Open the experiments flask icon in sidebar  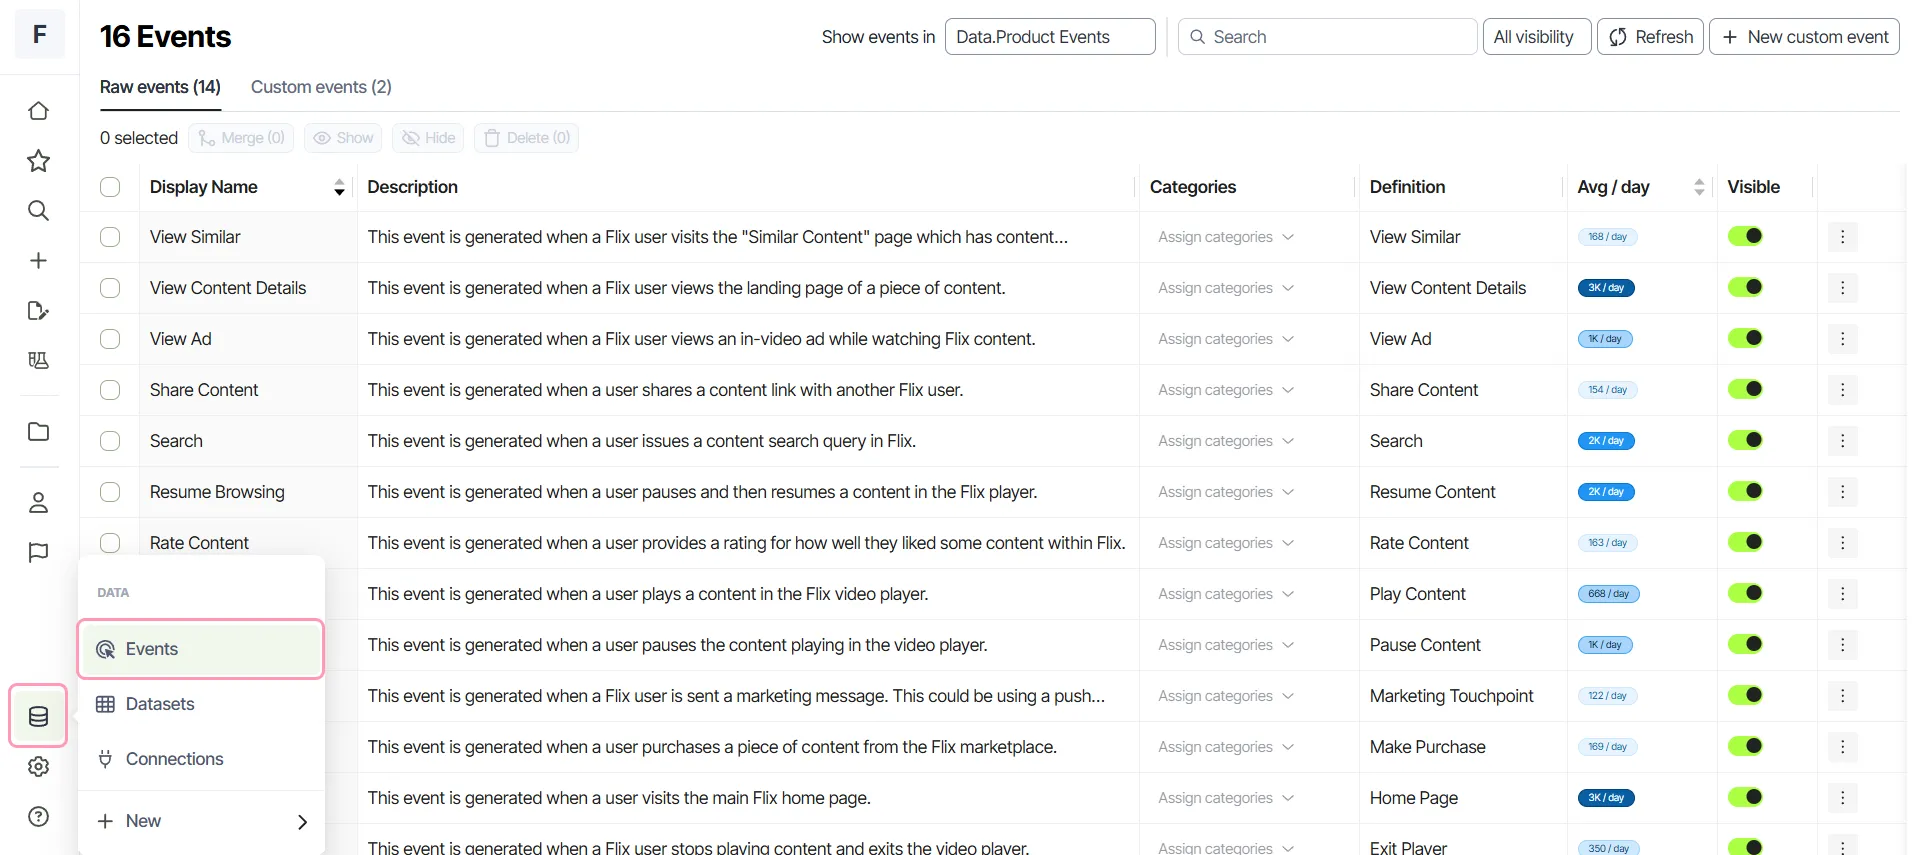(x=38, y=361)
